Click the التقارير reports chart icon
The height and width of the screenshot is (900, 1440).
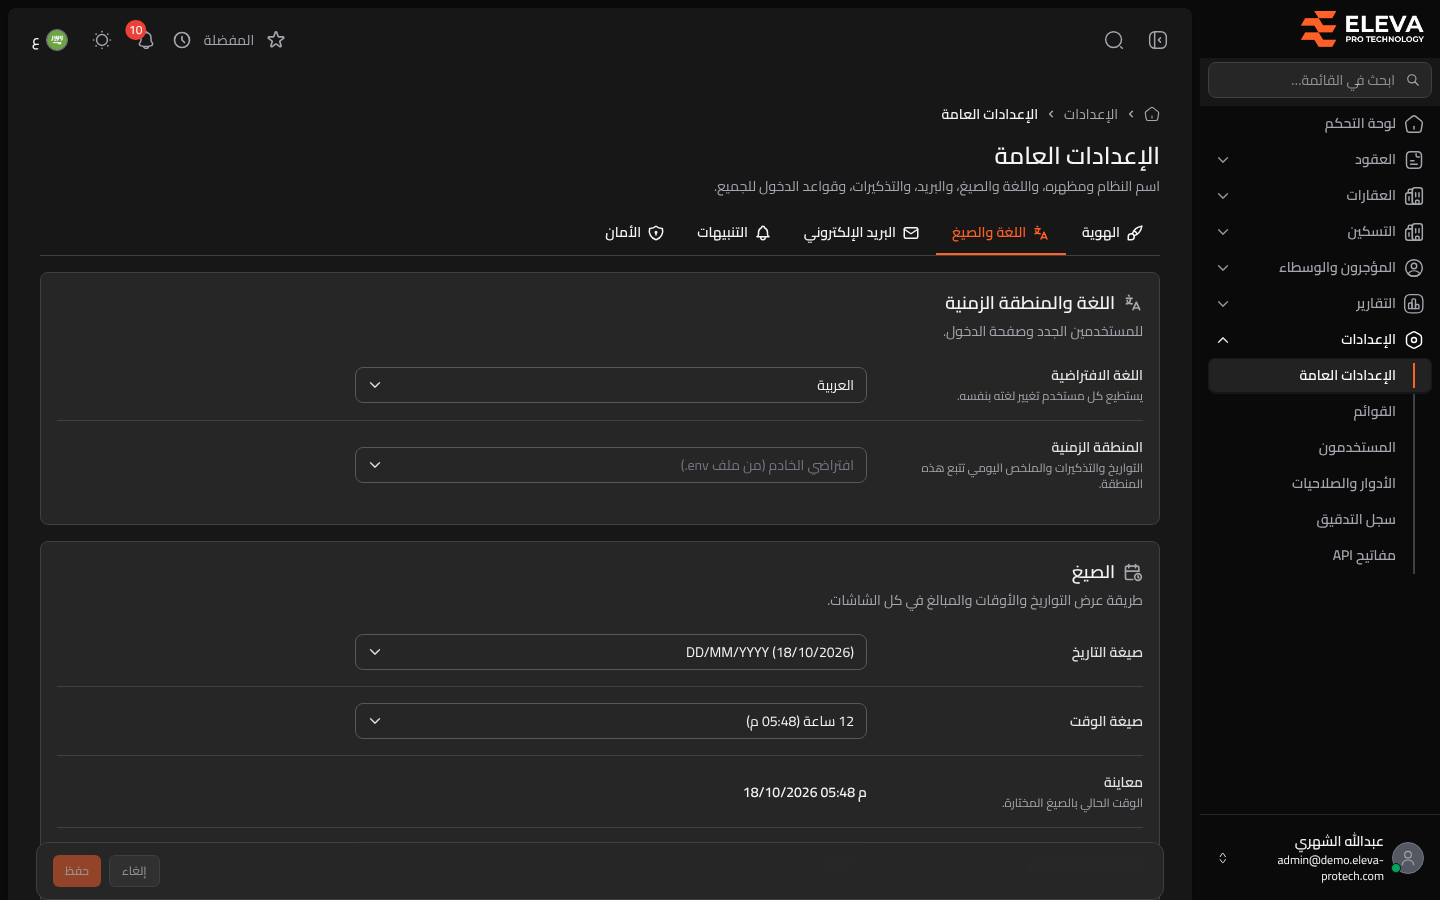1414,304
